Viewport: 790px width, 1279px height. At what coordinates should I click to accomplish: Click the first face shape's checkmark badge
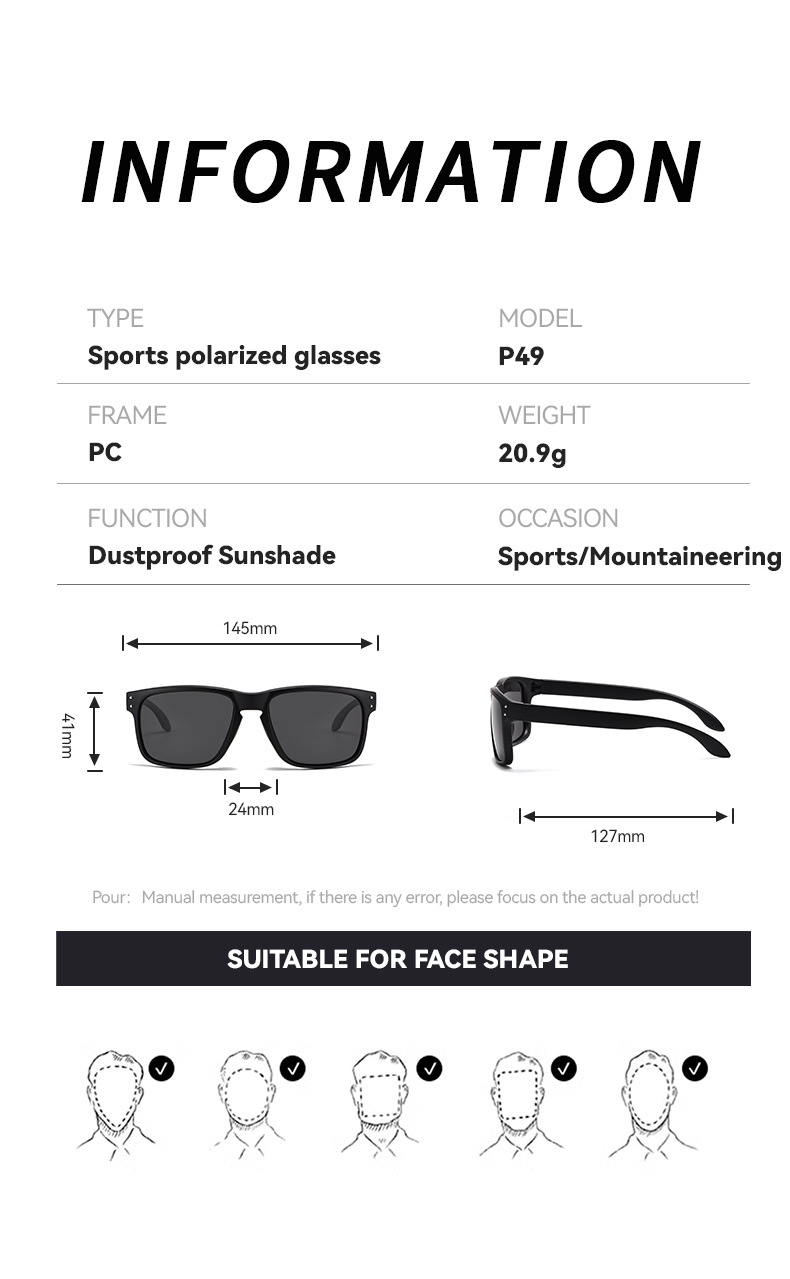pos(161,1068)
